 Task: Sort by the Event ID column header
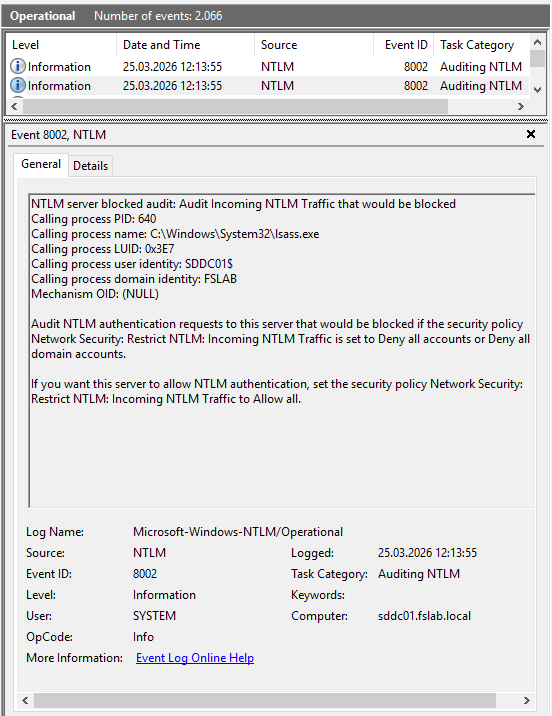pos(404,45)
